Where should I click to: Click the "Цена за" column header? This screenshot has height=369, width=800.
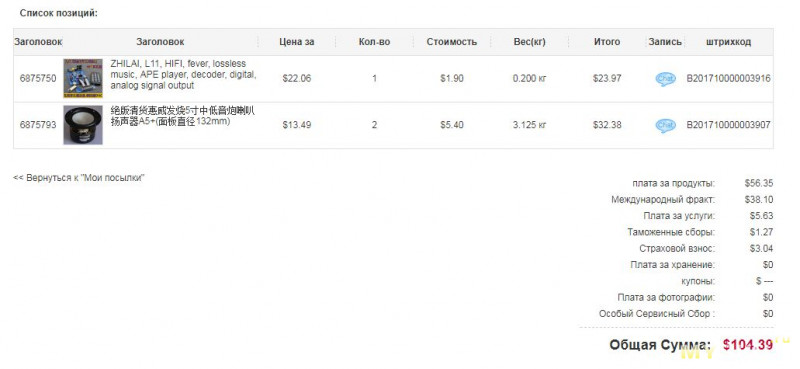pyautogui.click(x=297, y=42)
